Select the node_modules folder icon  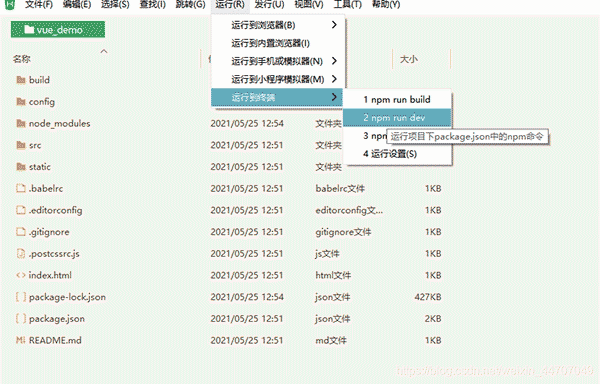[21, 124]
